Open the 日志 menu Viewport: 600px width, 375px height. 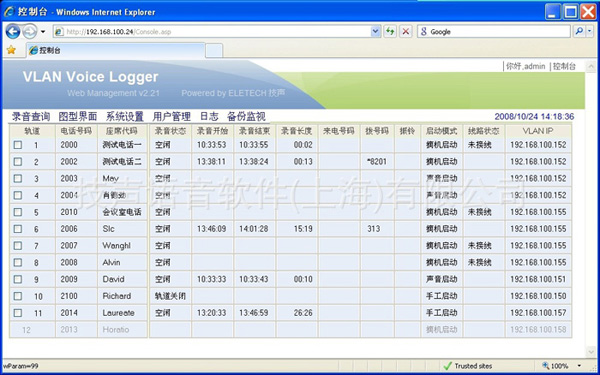[x=209, y=116]
